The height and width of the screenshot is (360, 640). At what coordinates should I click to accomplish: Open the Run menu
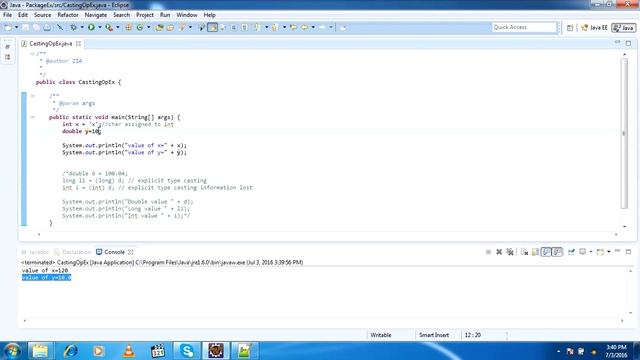(165, 15)
